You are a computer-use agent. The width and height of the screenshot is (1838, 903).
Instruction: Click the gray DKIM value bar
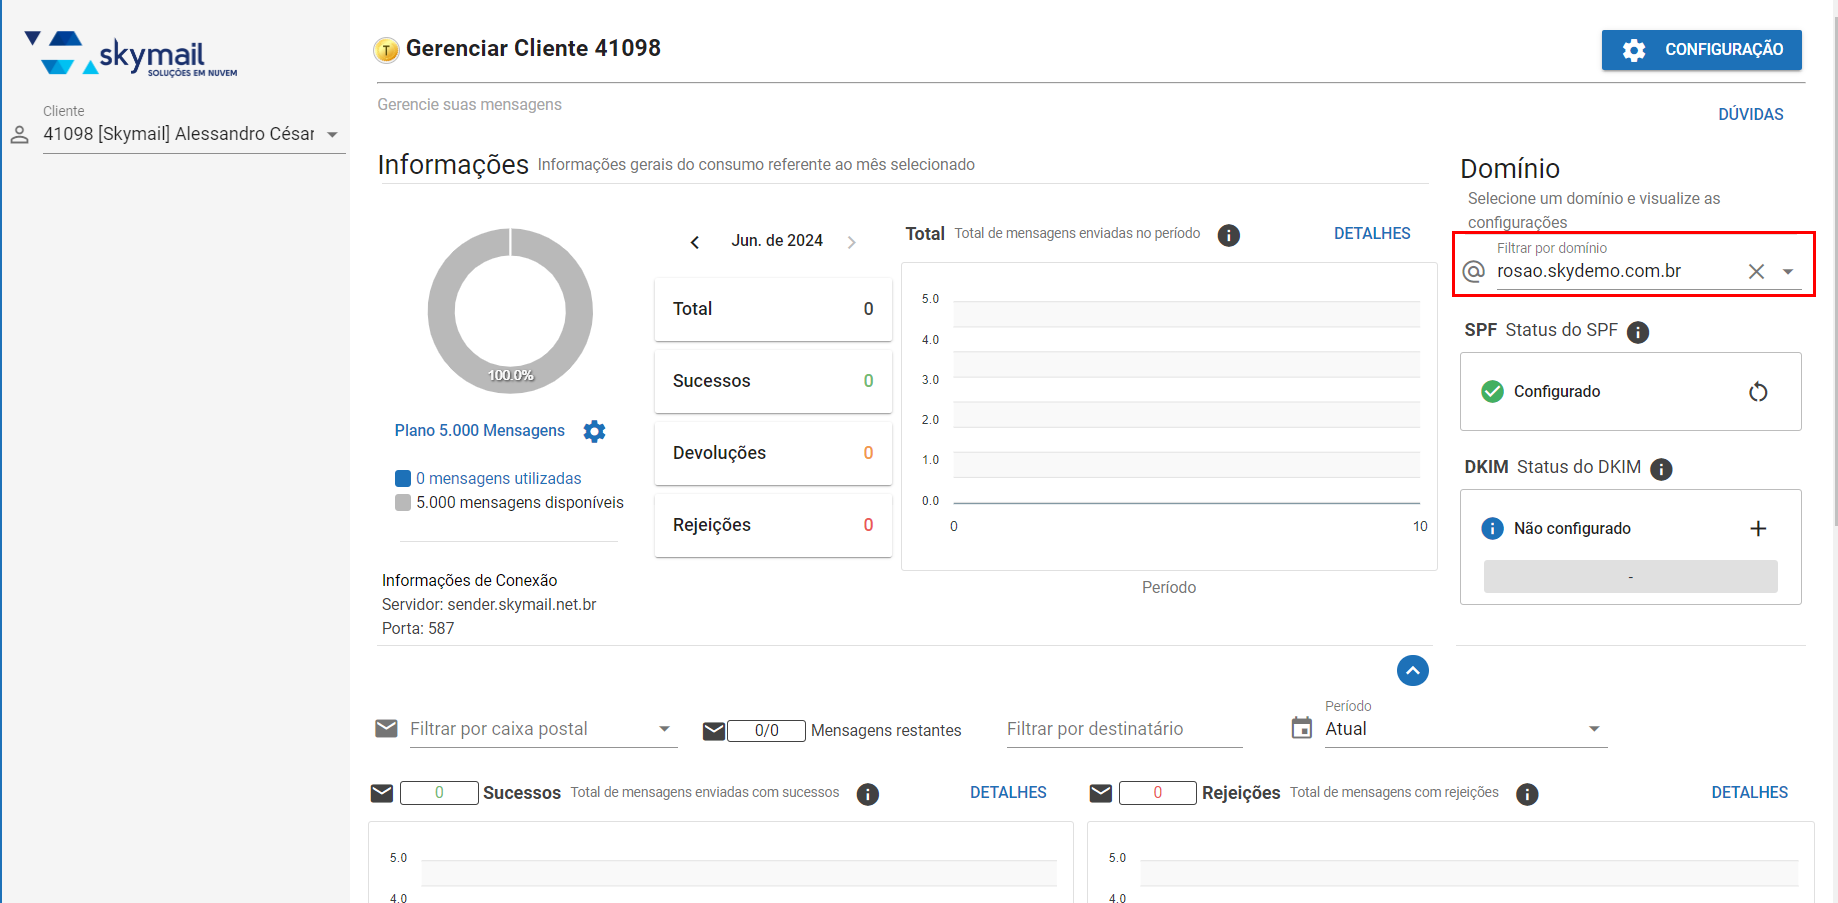click(1630, 577)
